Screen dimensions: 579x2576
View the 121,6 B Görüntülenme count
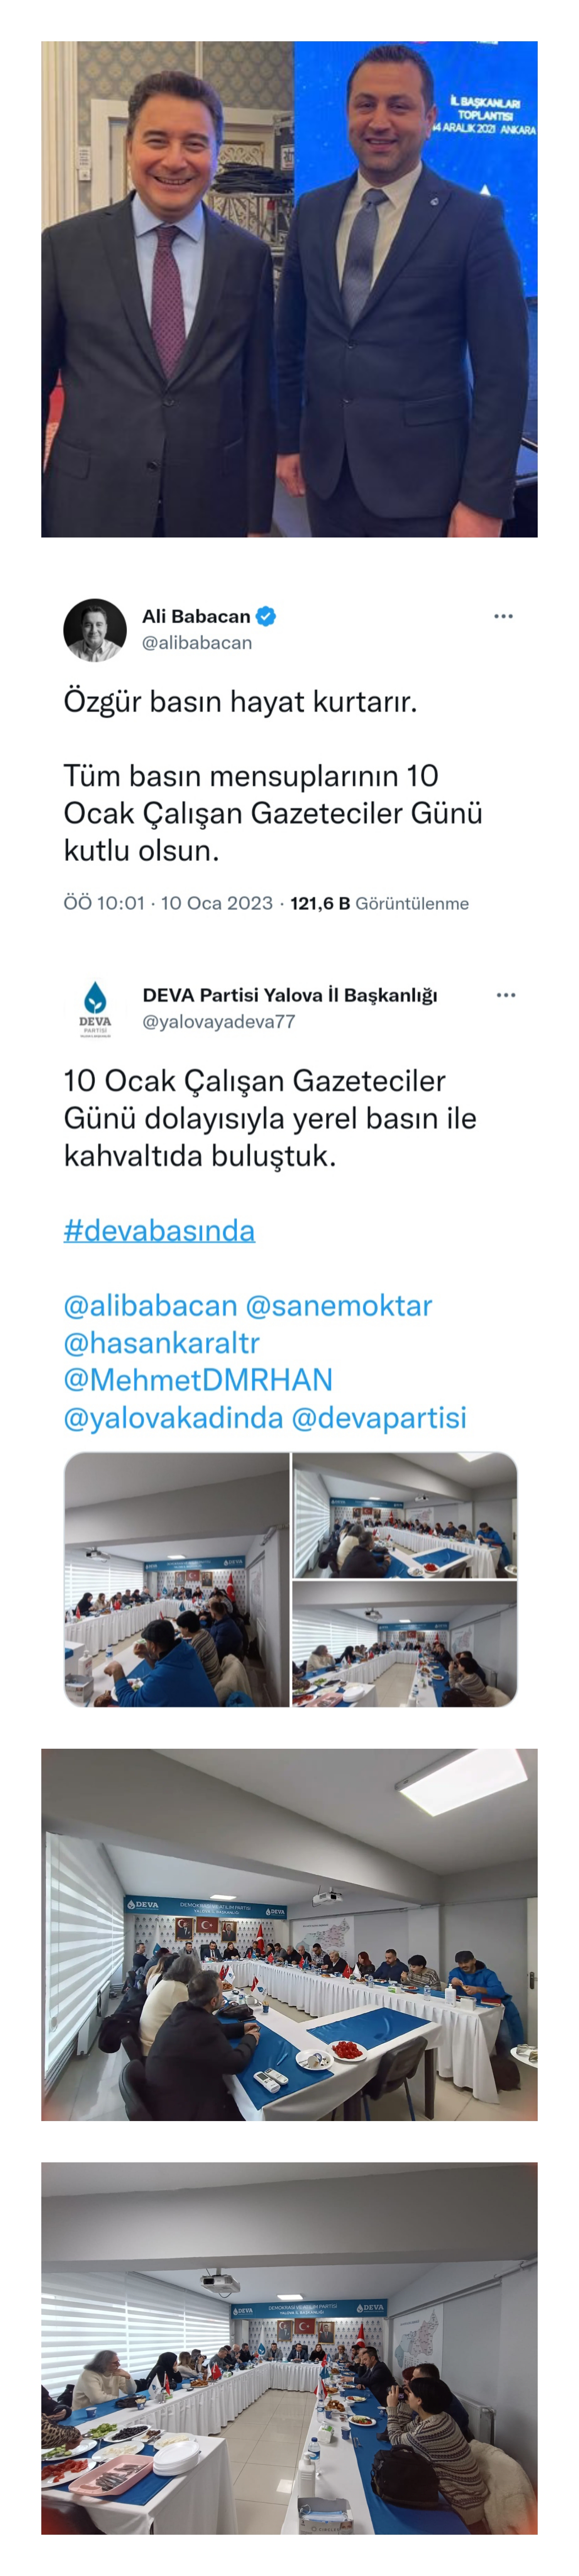[x=379, y=903]
